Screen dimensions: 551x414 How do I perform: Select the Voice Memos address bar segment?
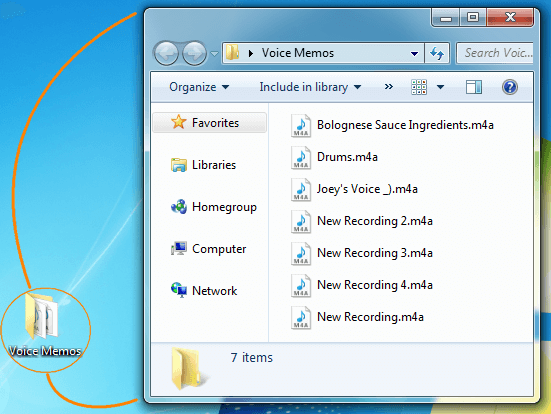[x=298, y=53]
